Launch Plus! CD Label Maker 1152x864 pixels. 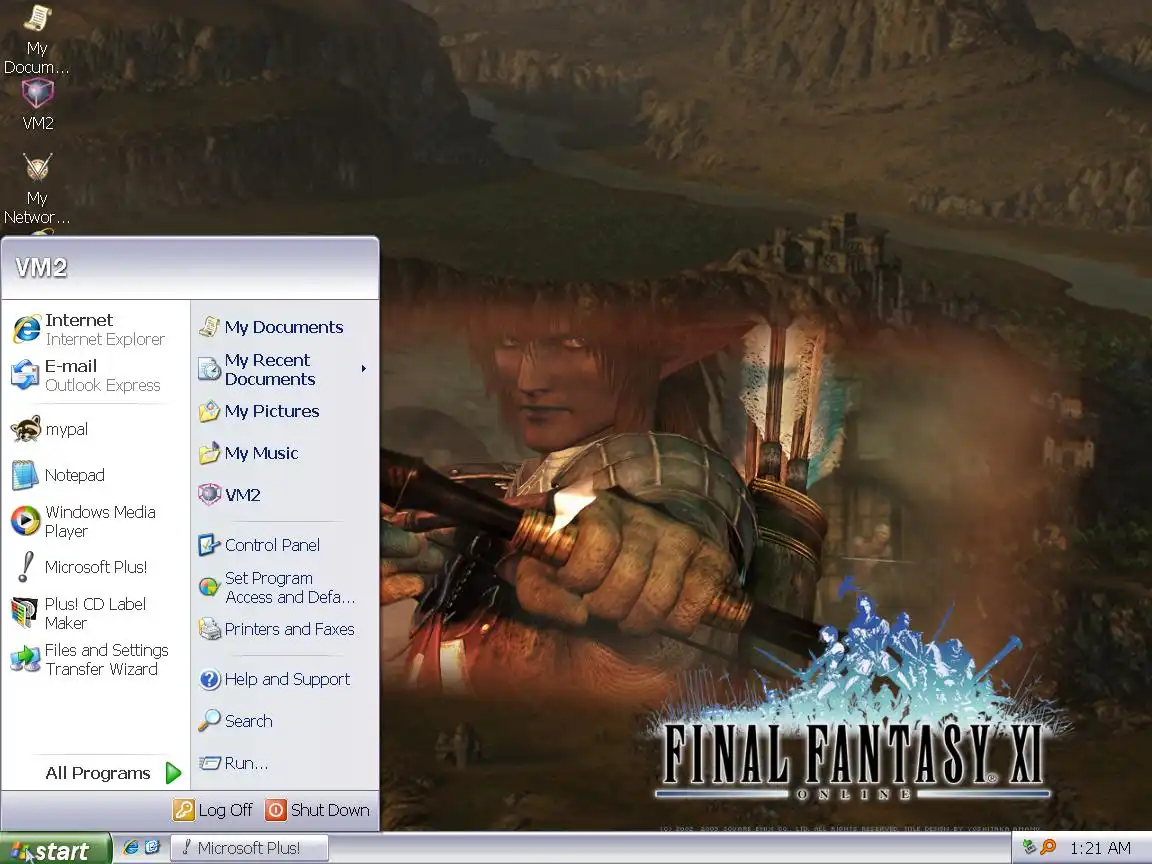pyautogui.click(x=96, y=613)
